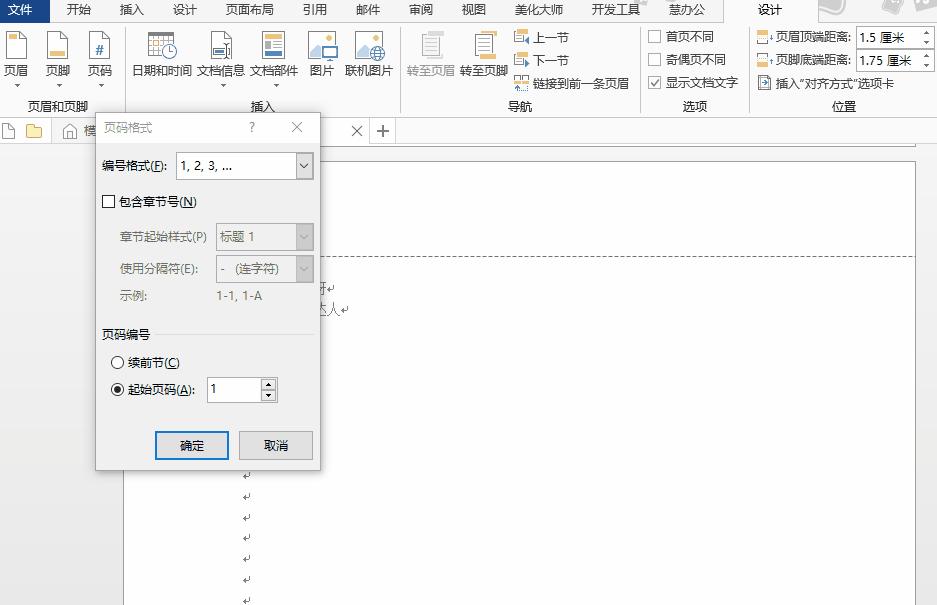Viewport: 937px width, 605px height.
Task: Enable 奇偶页不同 odd-even pages option
Action: (653, 57)
